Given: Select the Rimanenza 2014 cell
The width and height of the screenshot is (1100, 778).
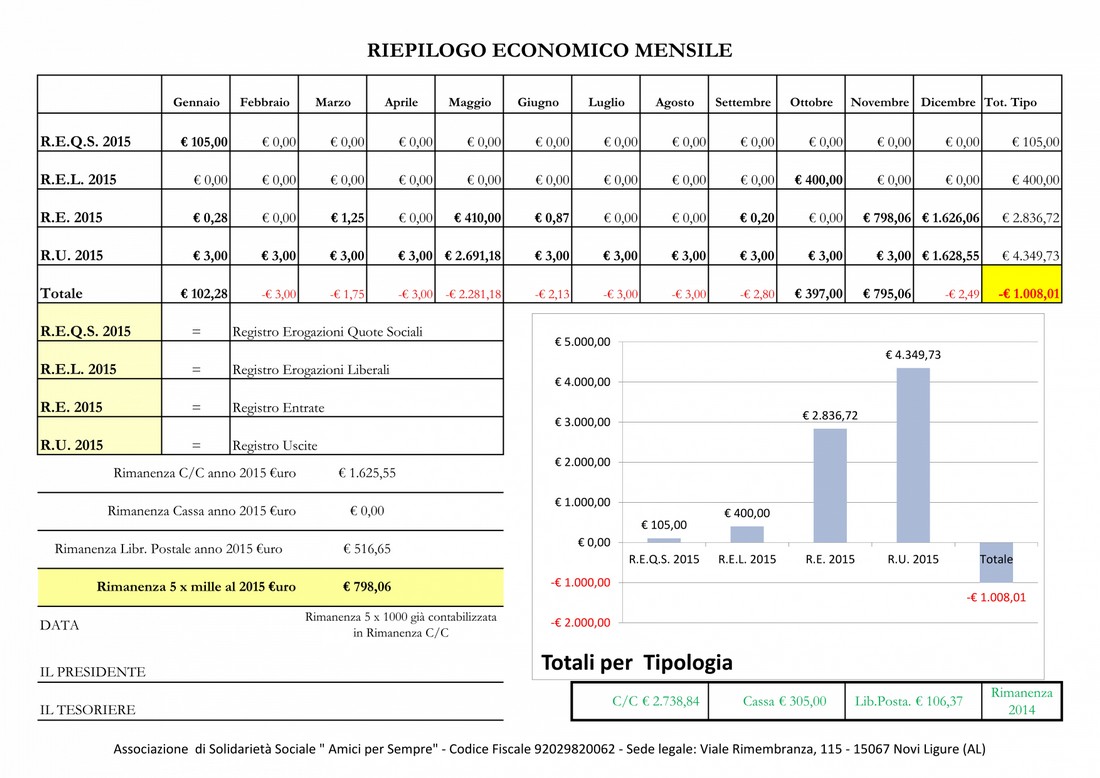Looking at the screenshot, I should coord(1021,701).
